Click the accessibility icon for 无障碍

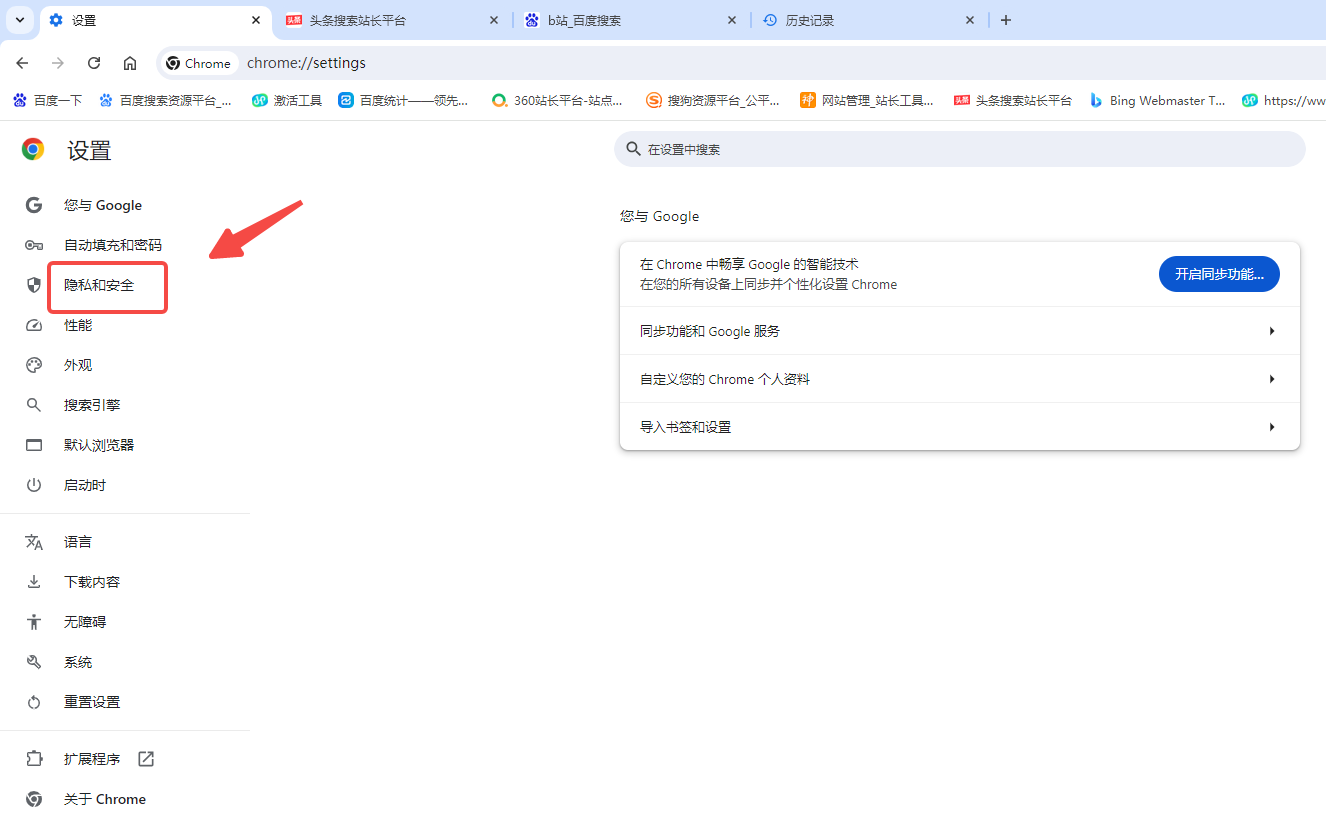coord(34,622)
